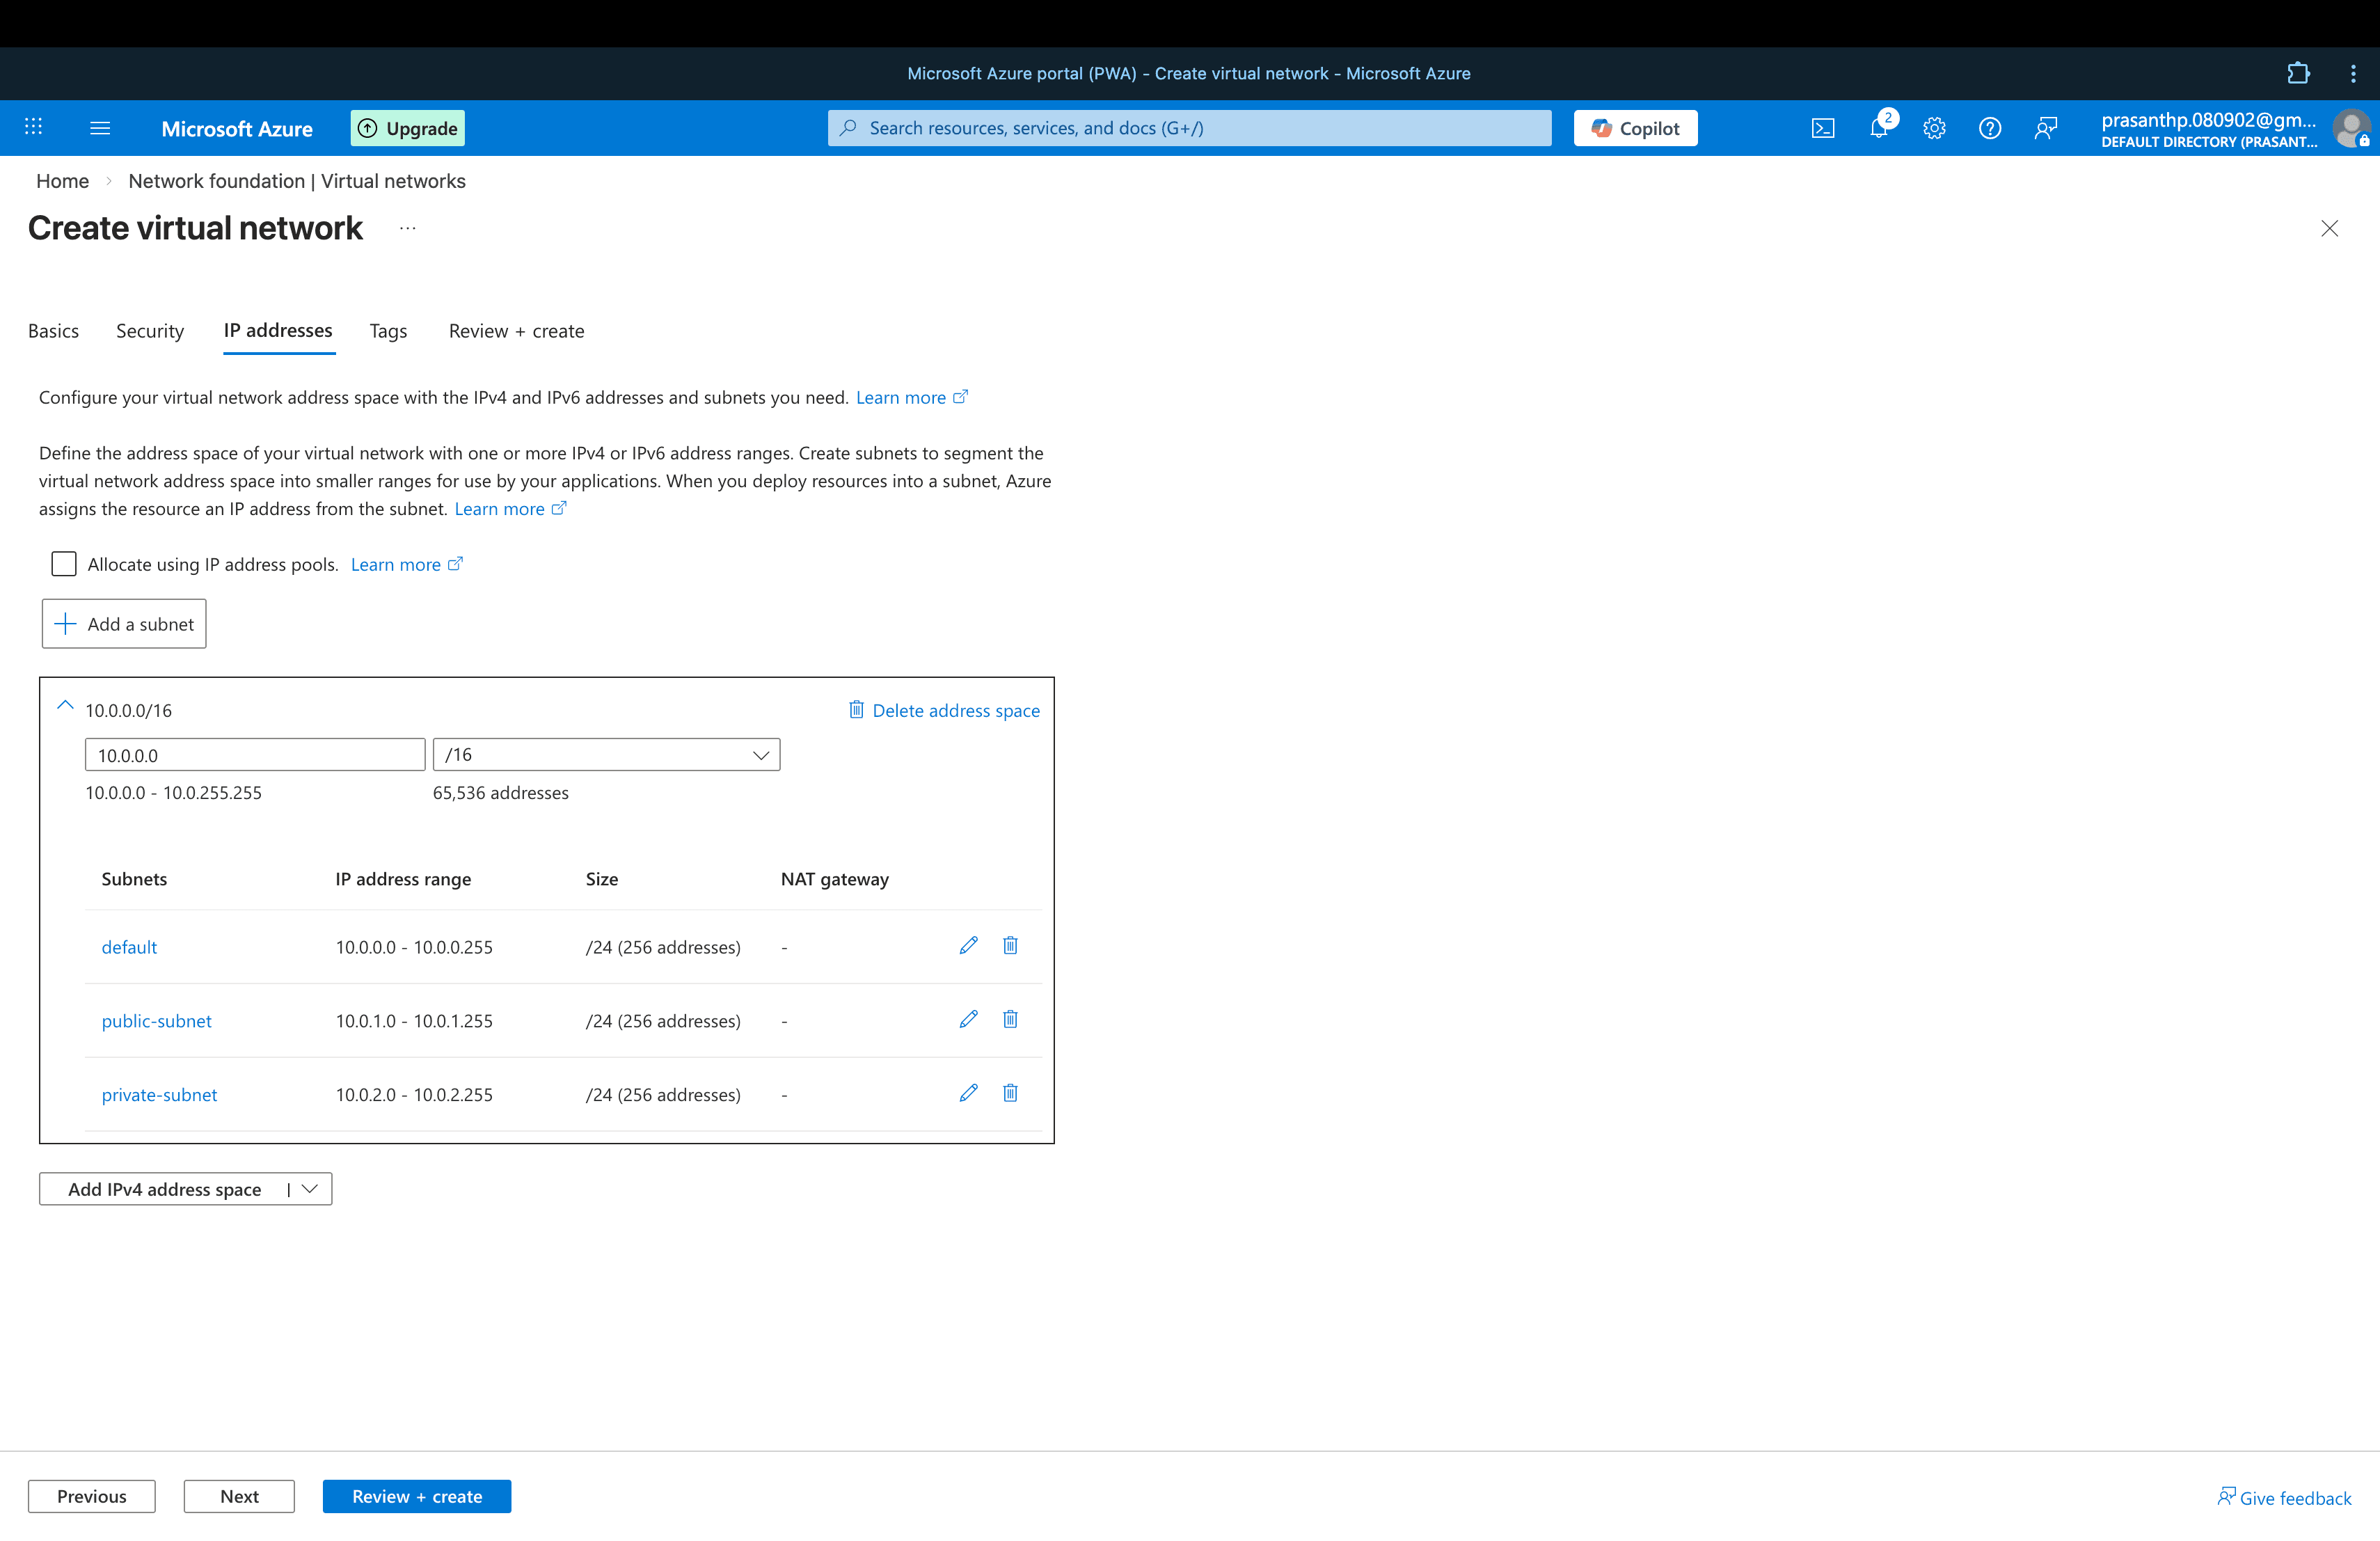2380x1541 pixels.
Task: Delete the private-subnet via trash icon
Action: pos(1010,1093)
